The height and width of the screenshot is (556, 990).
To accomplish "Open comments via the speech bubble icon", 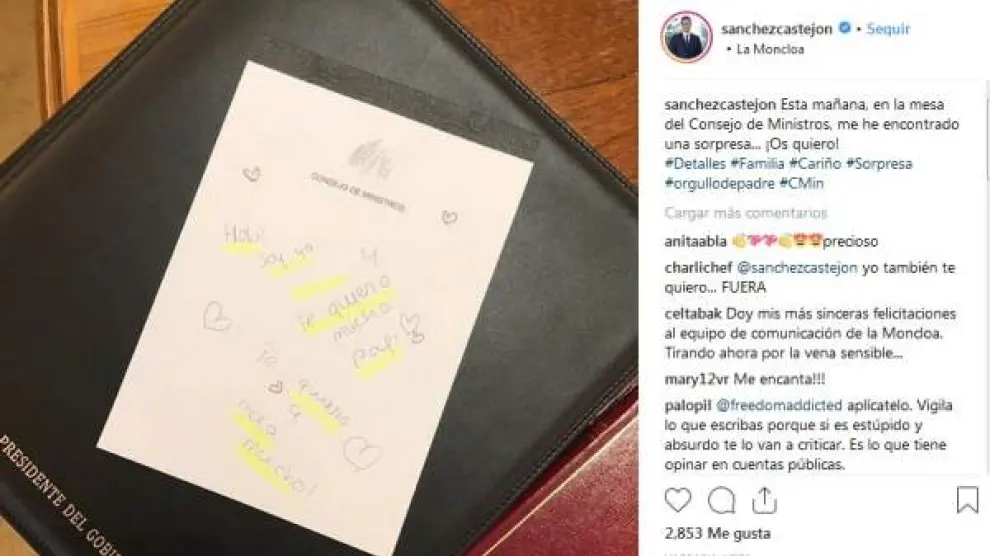I will coord(721,500).
